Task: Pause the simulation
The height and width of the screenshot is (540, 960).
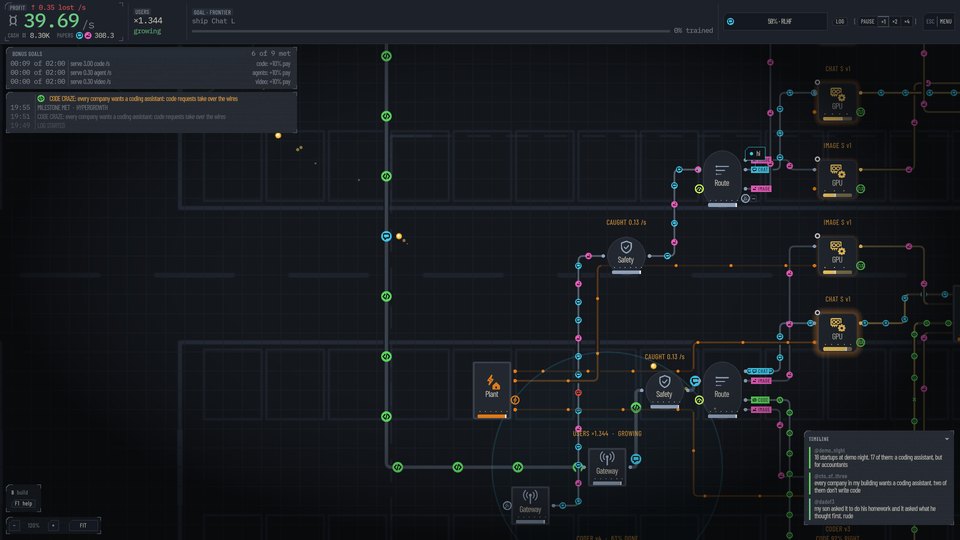Action: (x=867, y=21)
